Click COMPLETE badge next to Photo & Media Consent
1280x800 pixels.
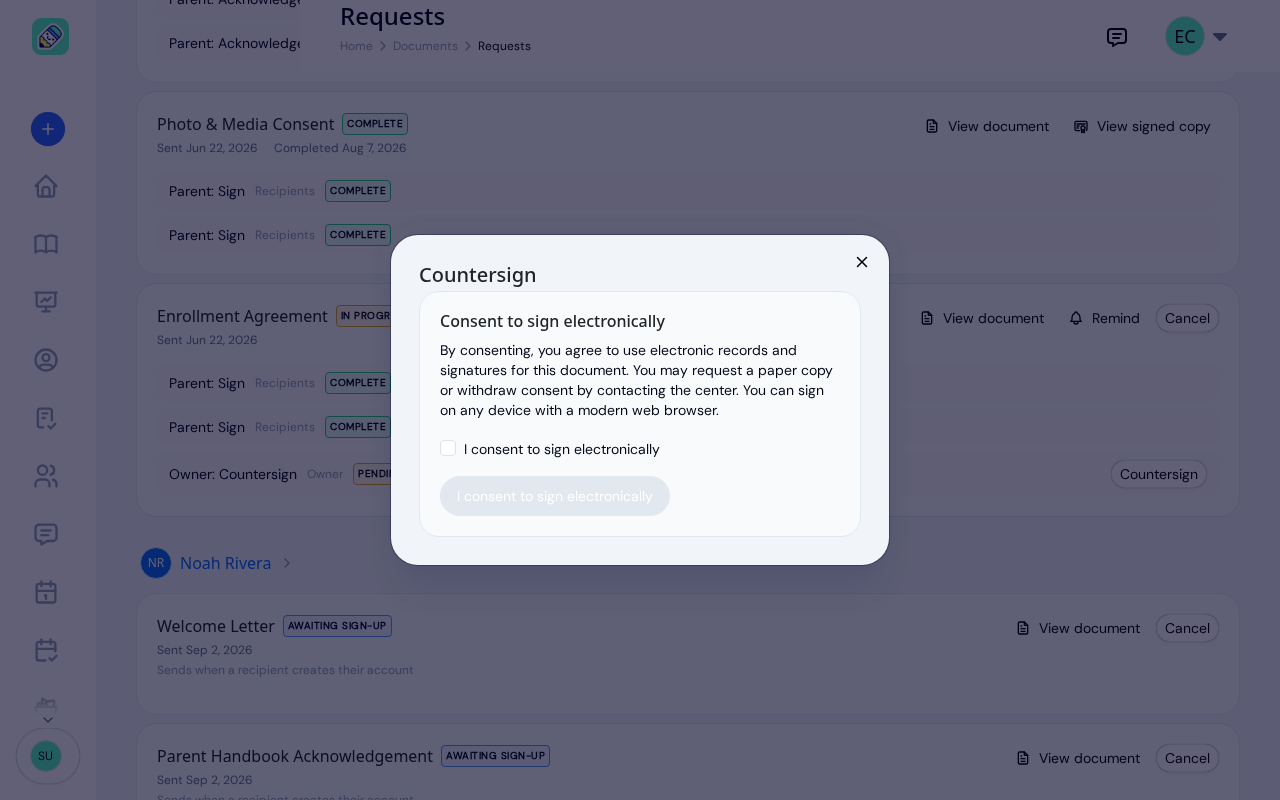coord(375,124)
